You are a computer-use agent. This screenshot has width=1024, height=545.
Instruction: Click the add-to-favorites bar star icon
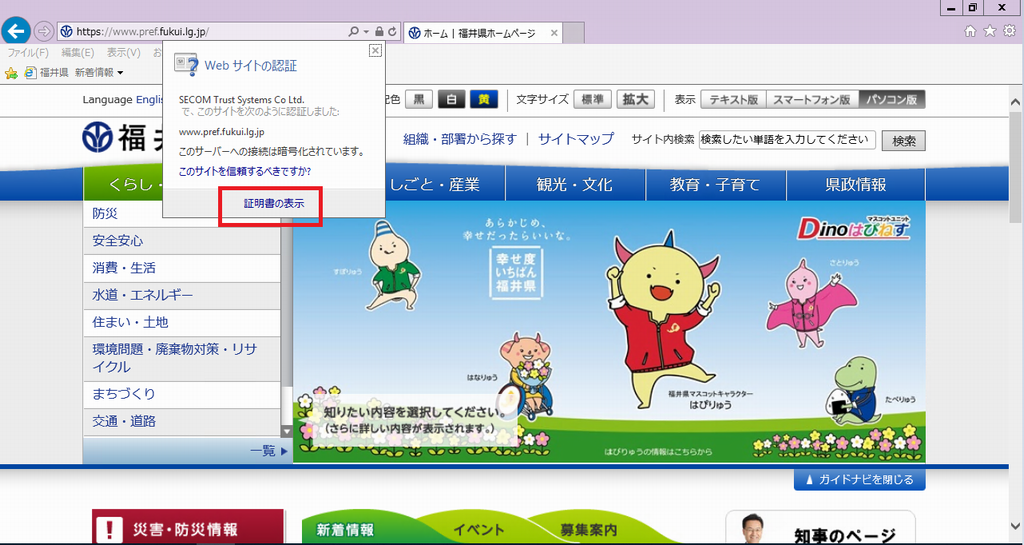10,72
